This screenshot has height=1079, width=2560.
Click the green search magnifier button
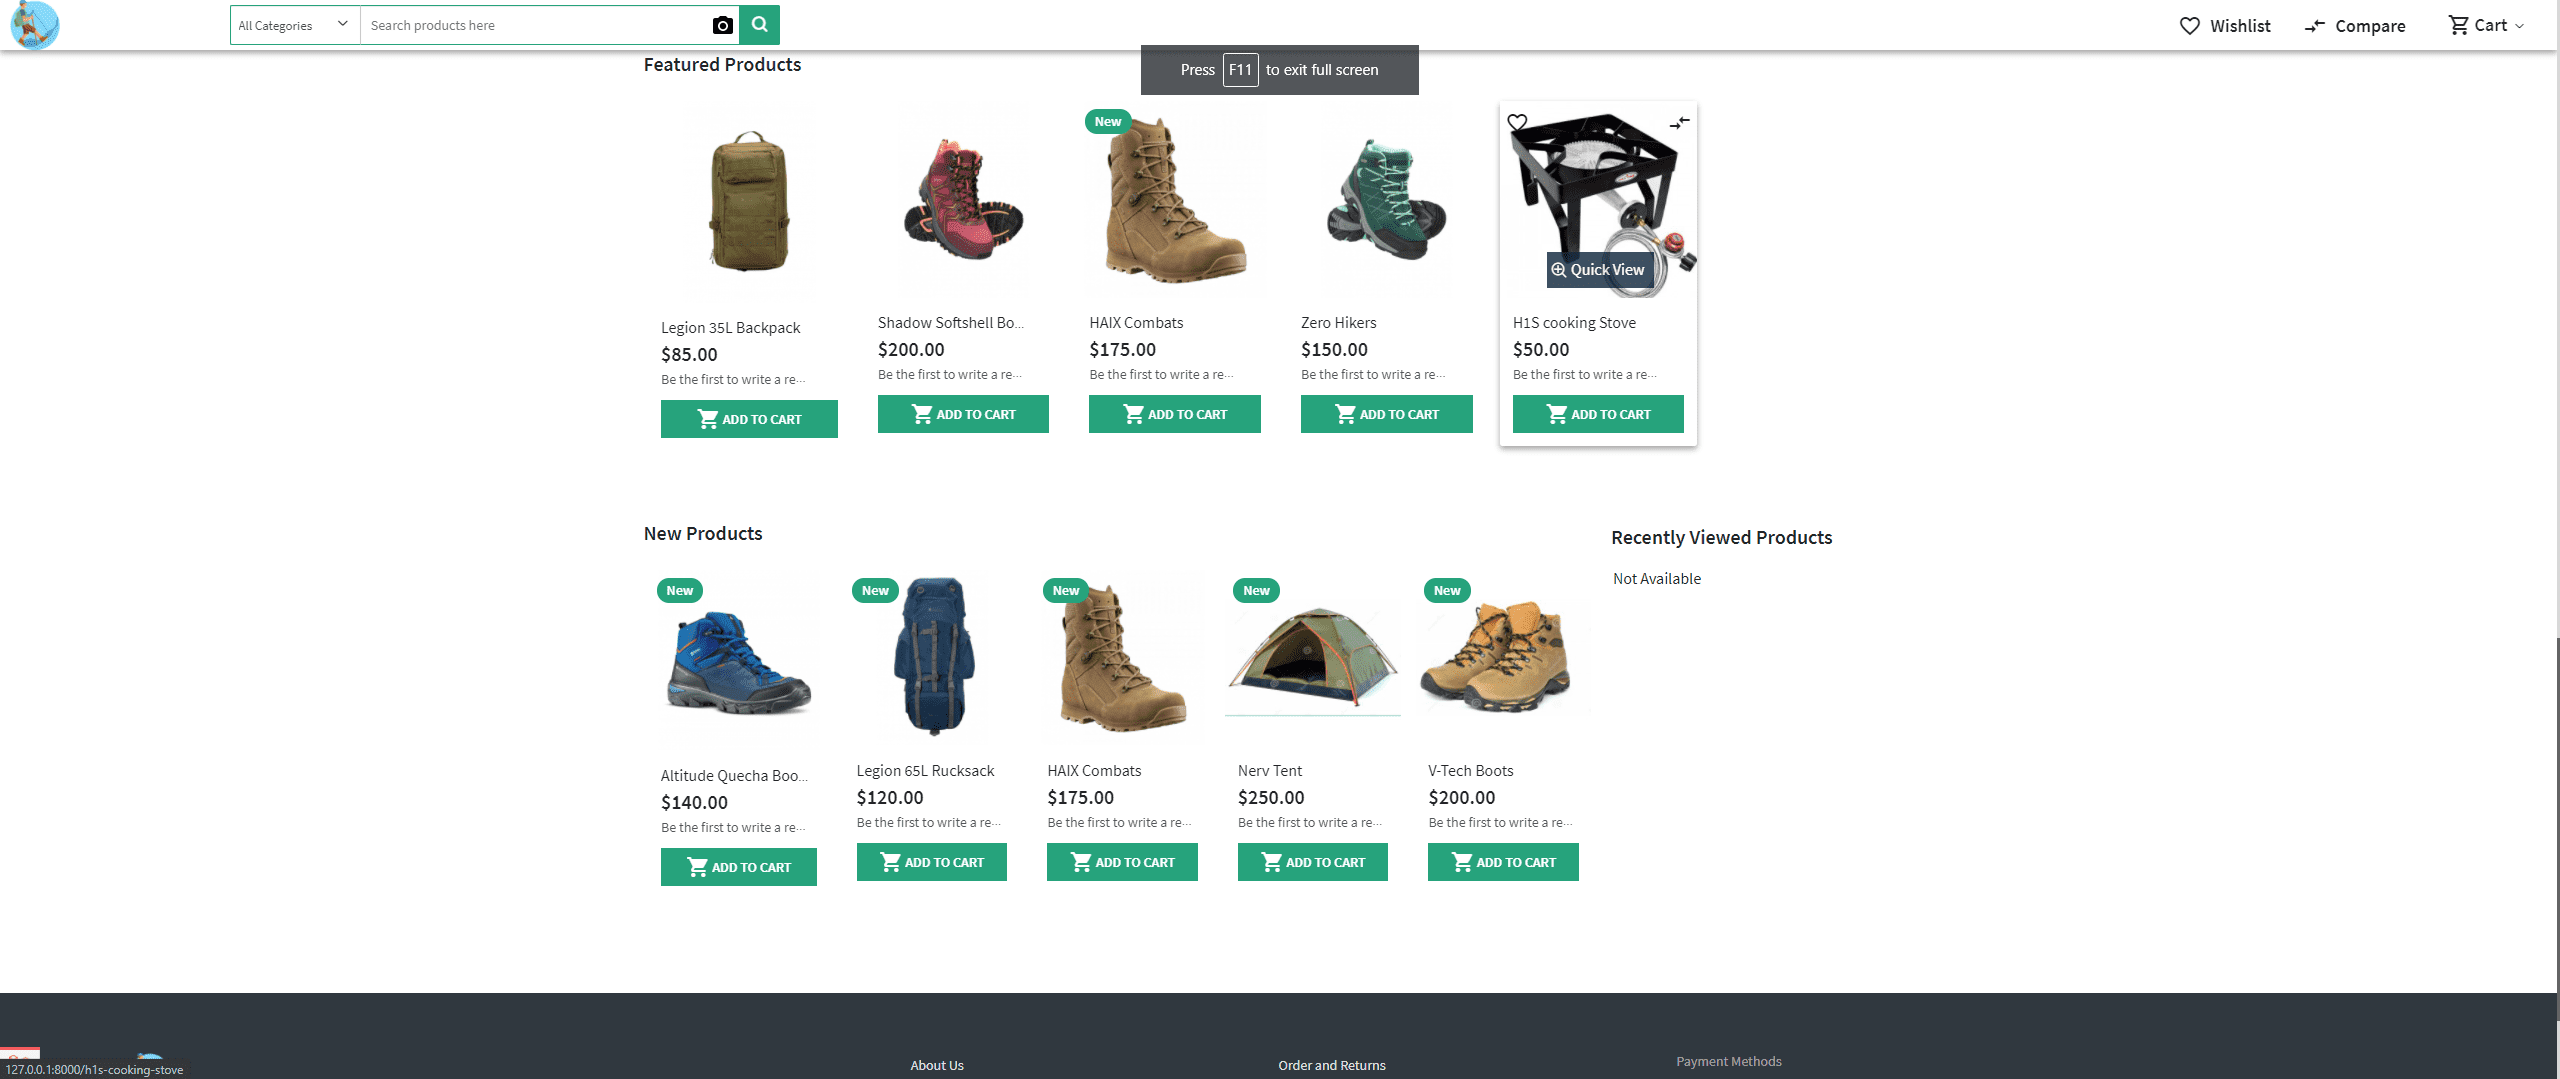759,25
